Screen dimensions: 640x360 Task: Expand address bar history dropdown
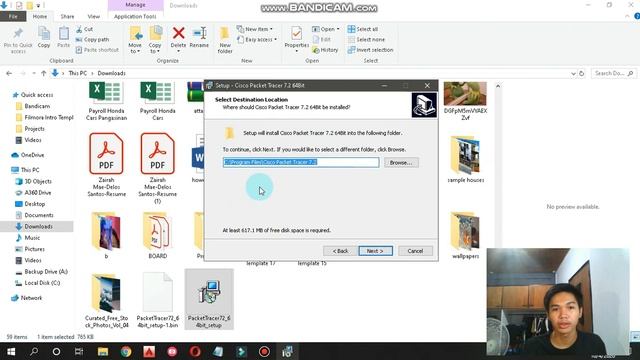573,73
